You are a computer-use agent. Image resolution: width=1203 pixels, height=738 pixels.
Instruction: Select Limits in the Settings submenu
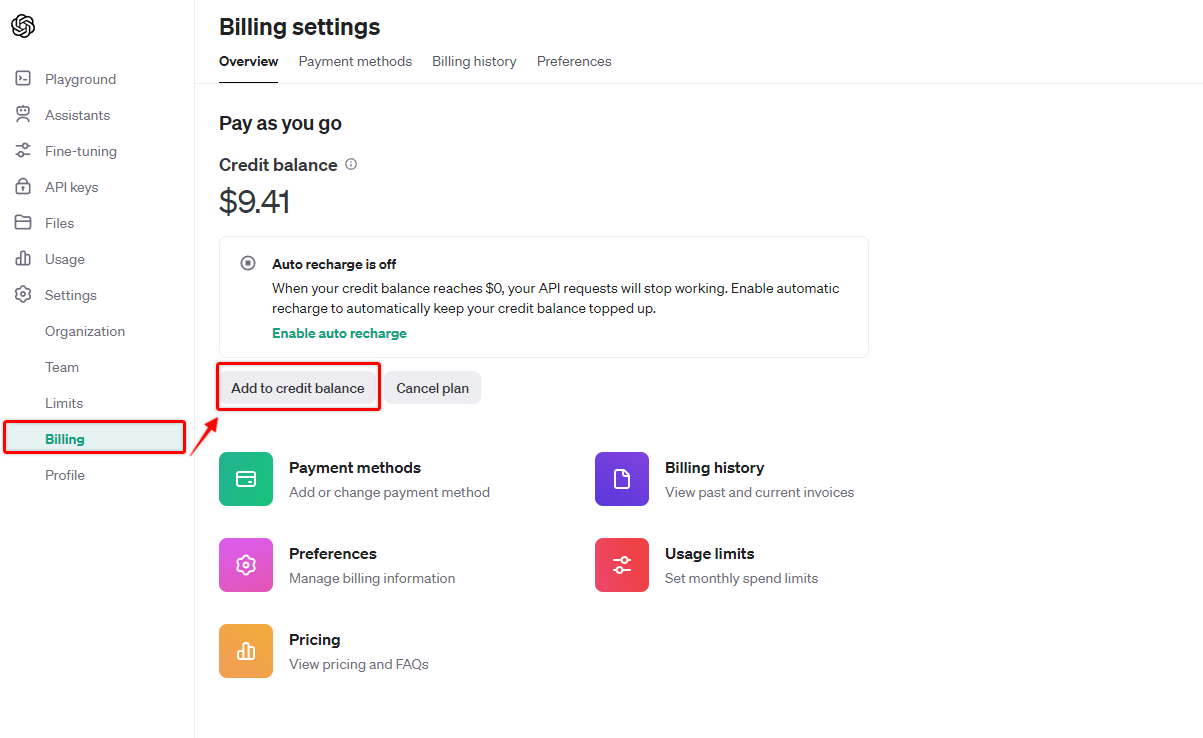[x=64, y=403]
